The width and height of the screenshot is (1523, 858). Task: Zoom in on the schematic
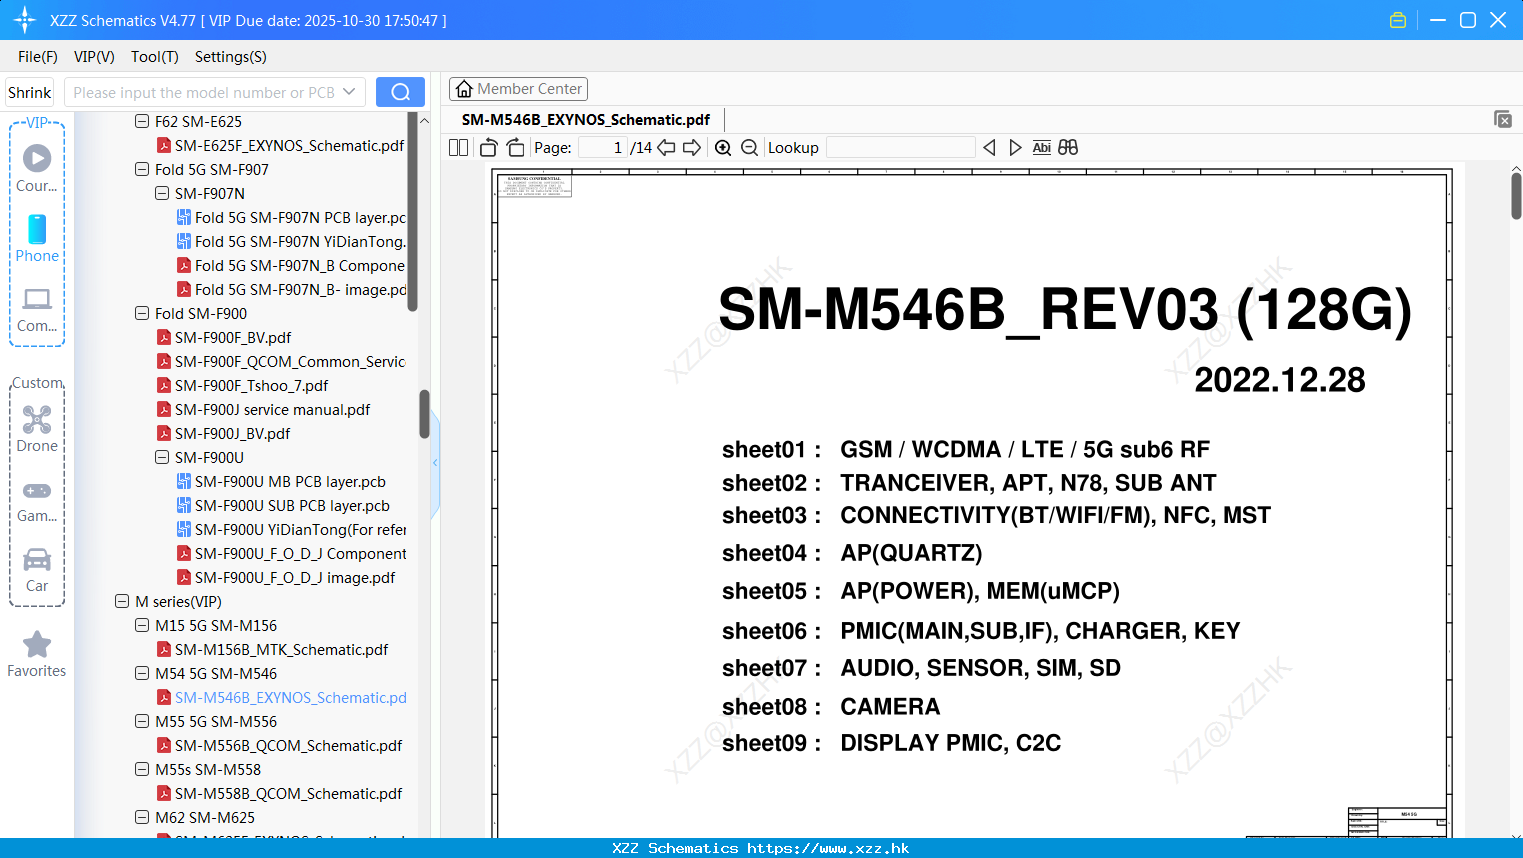coord(723,148)
